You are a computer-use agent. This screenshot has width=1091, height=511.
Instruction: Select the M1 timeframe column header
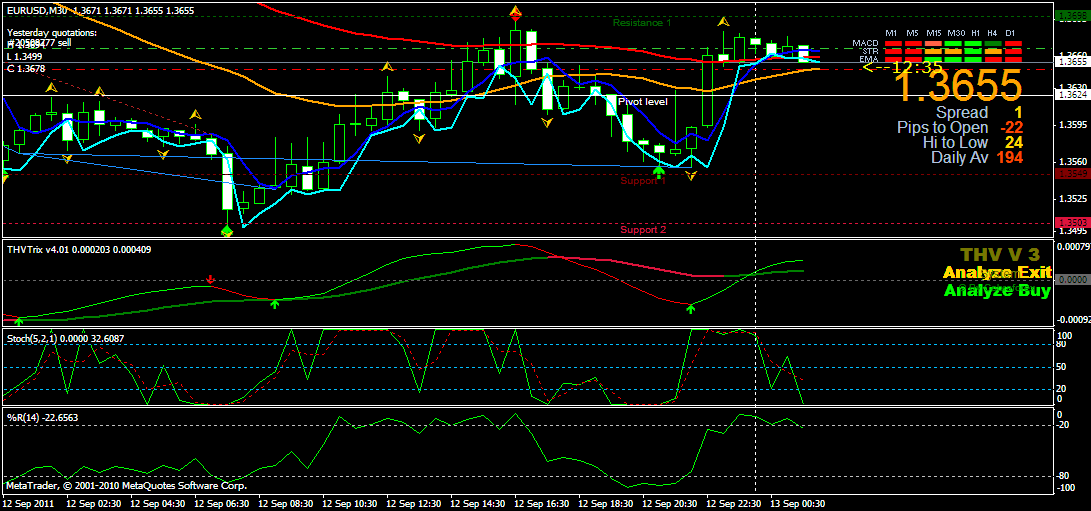point(891,33)
